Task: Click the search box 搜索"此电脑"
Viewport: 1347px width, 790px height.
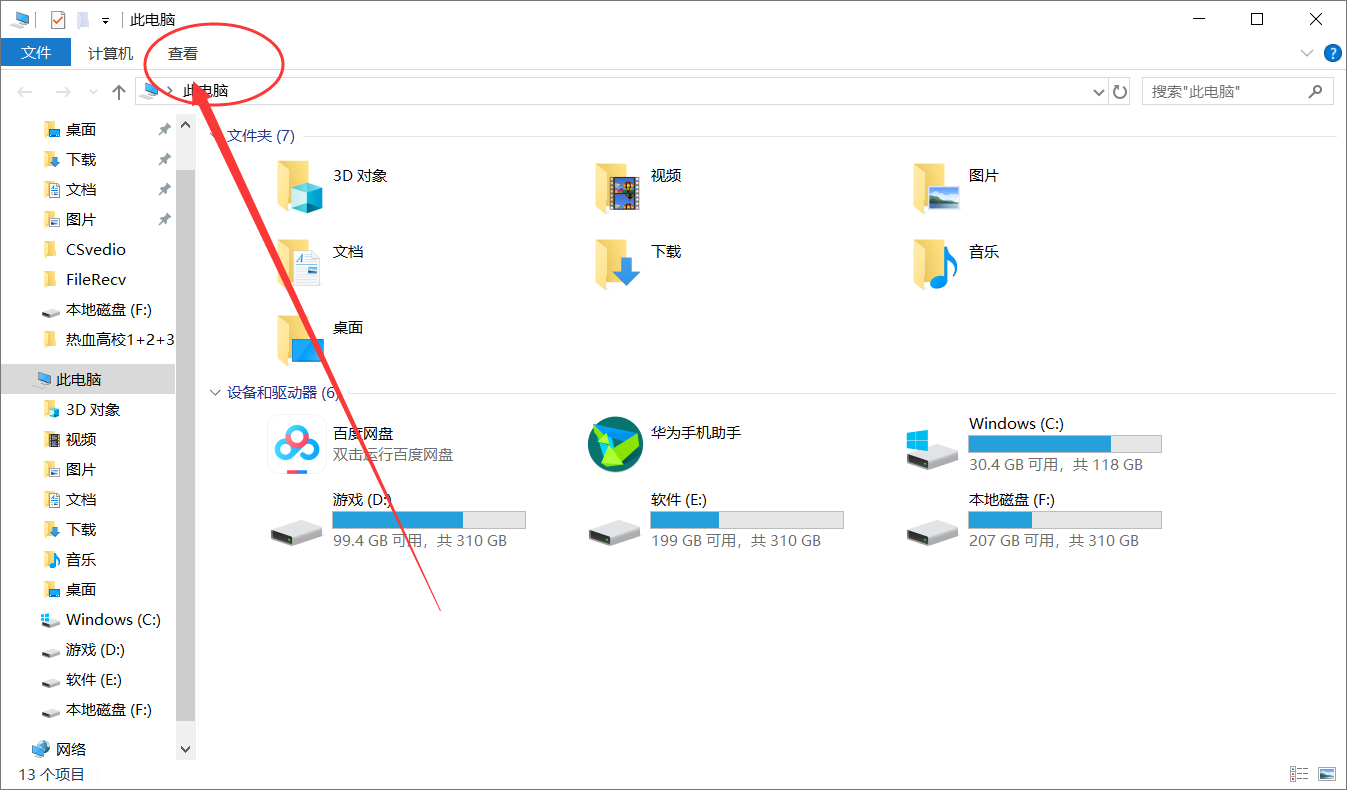Action: coord(1237,91)
